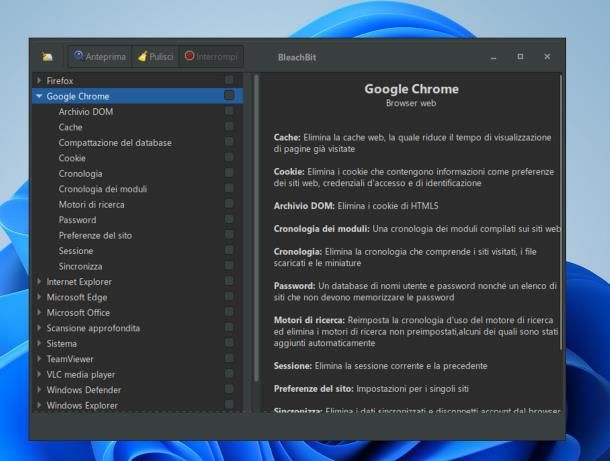Select the Google Chrome row label
610x461 pixels.
78,96
